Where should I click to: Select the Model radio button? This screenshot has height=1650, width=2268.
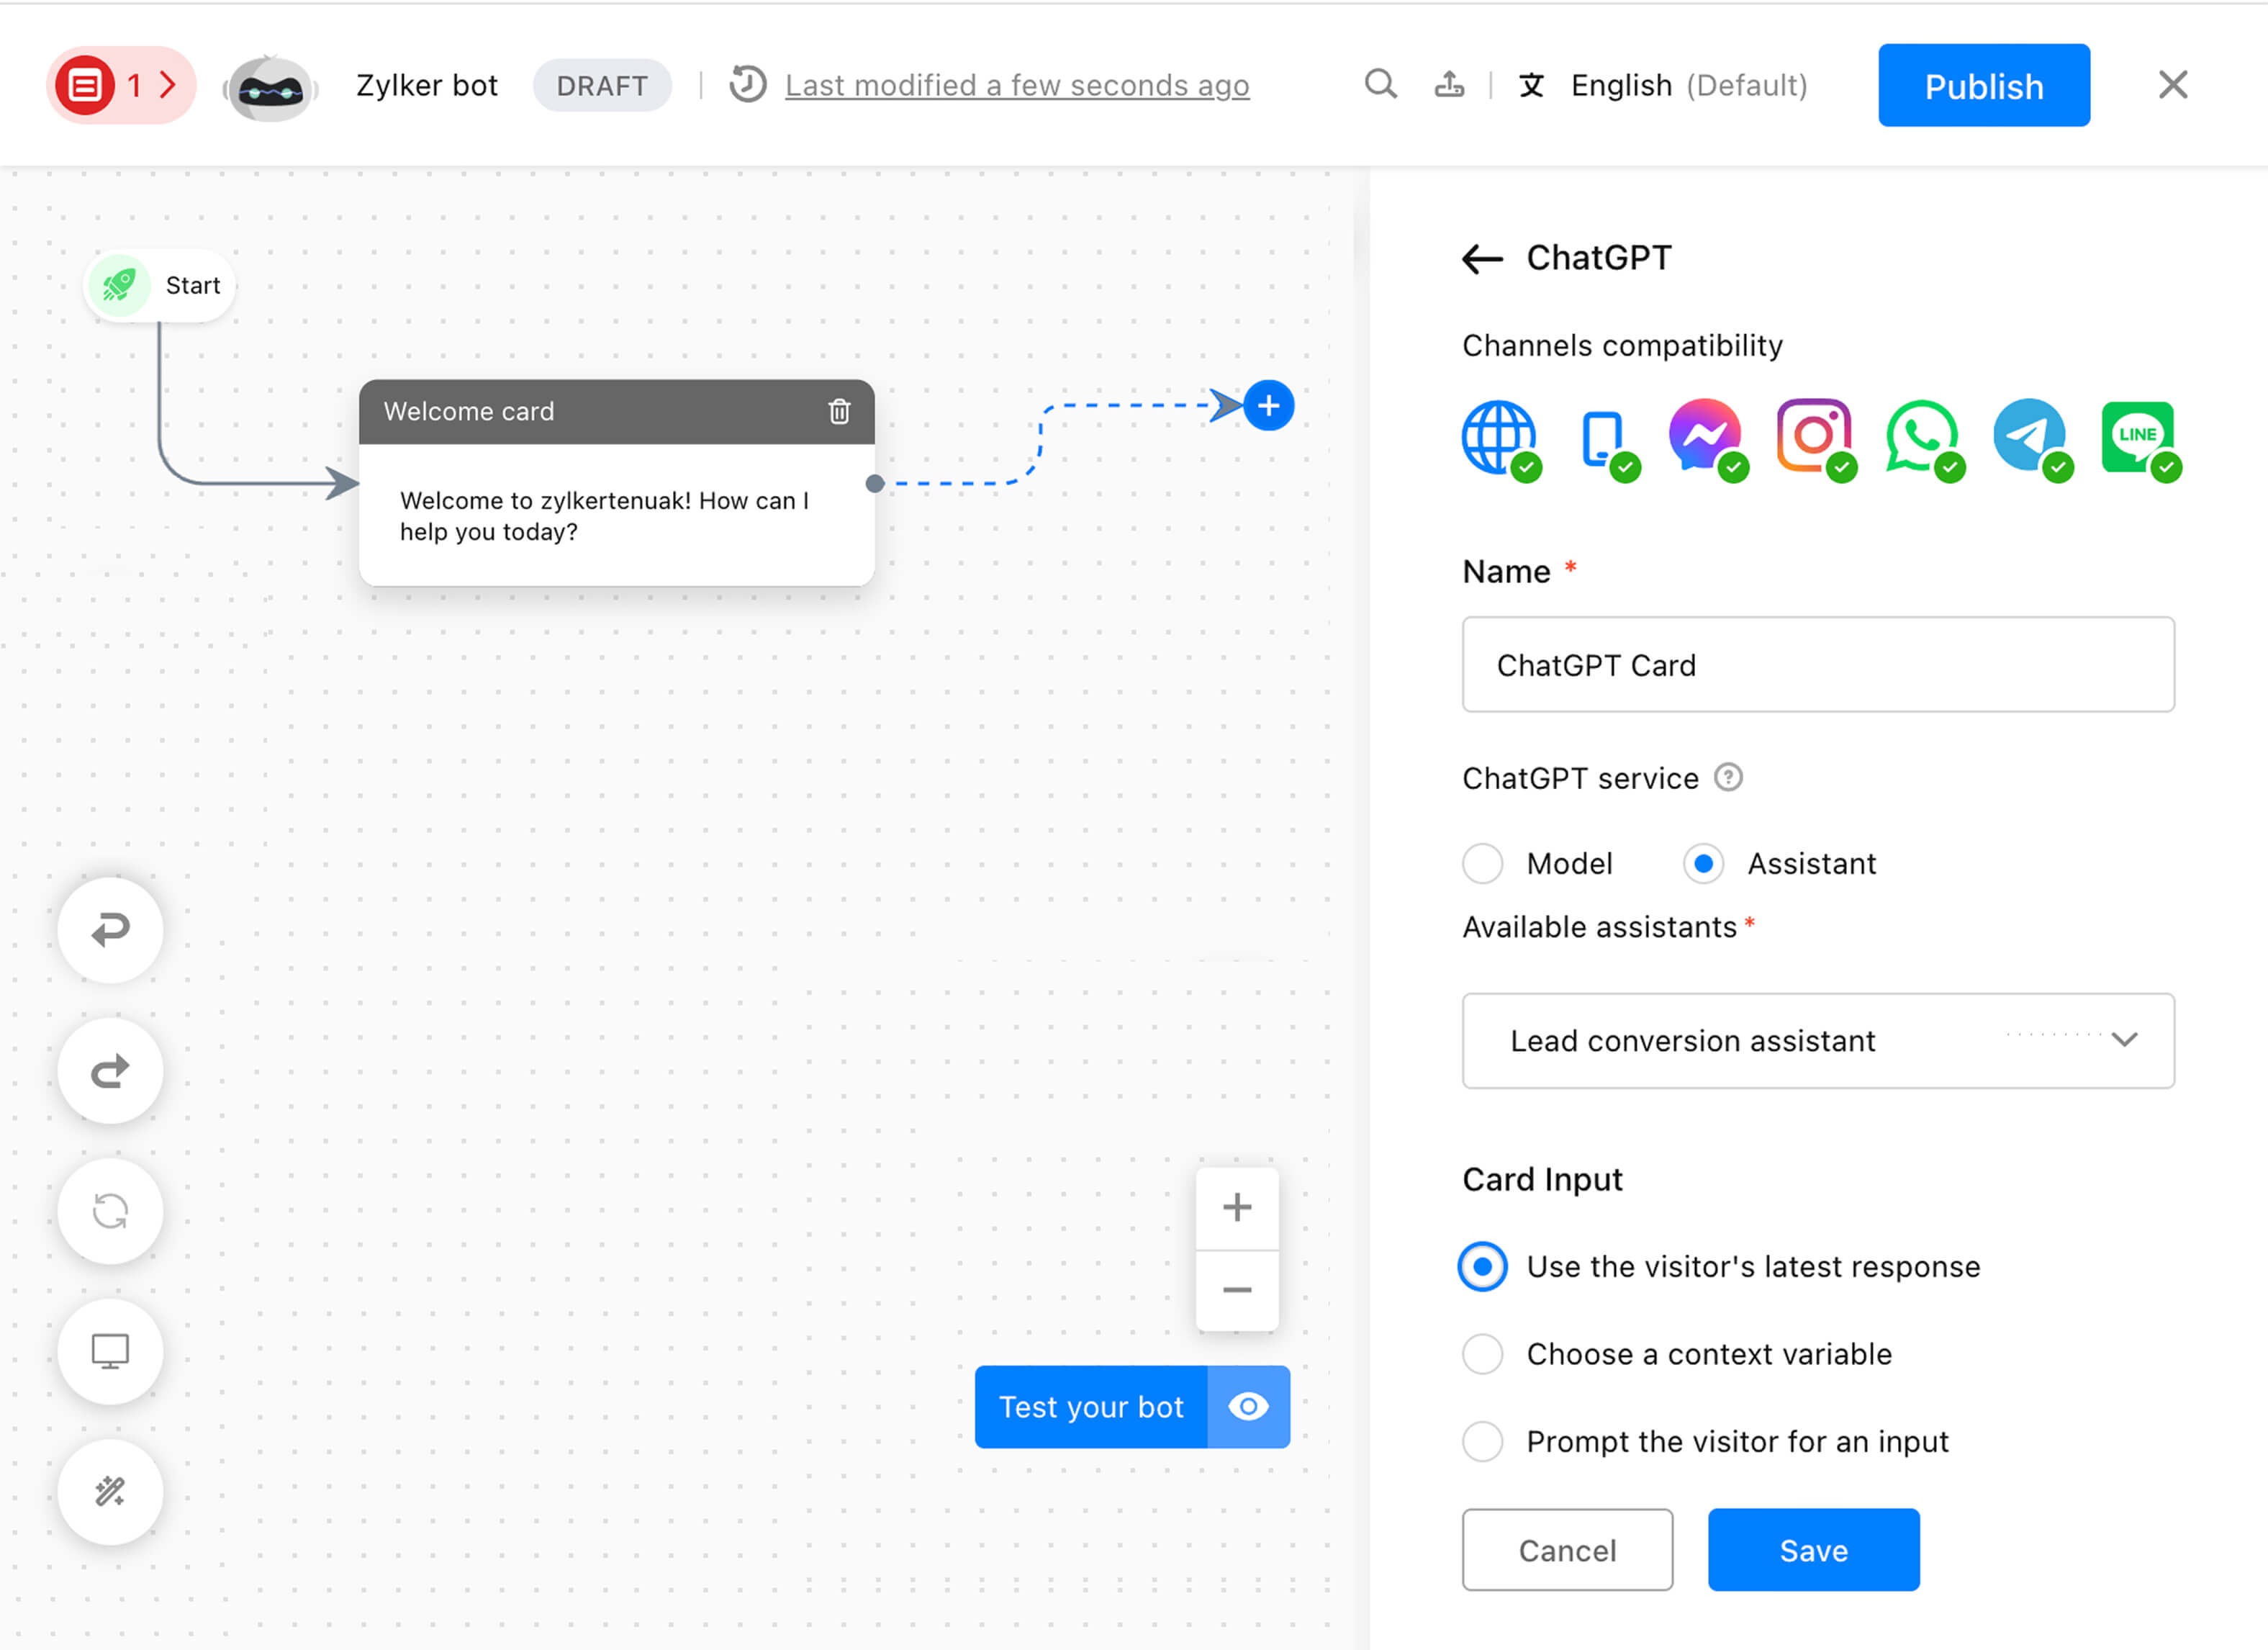click(1483, 863)
